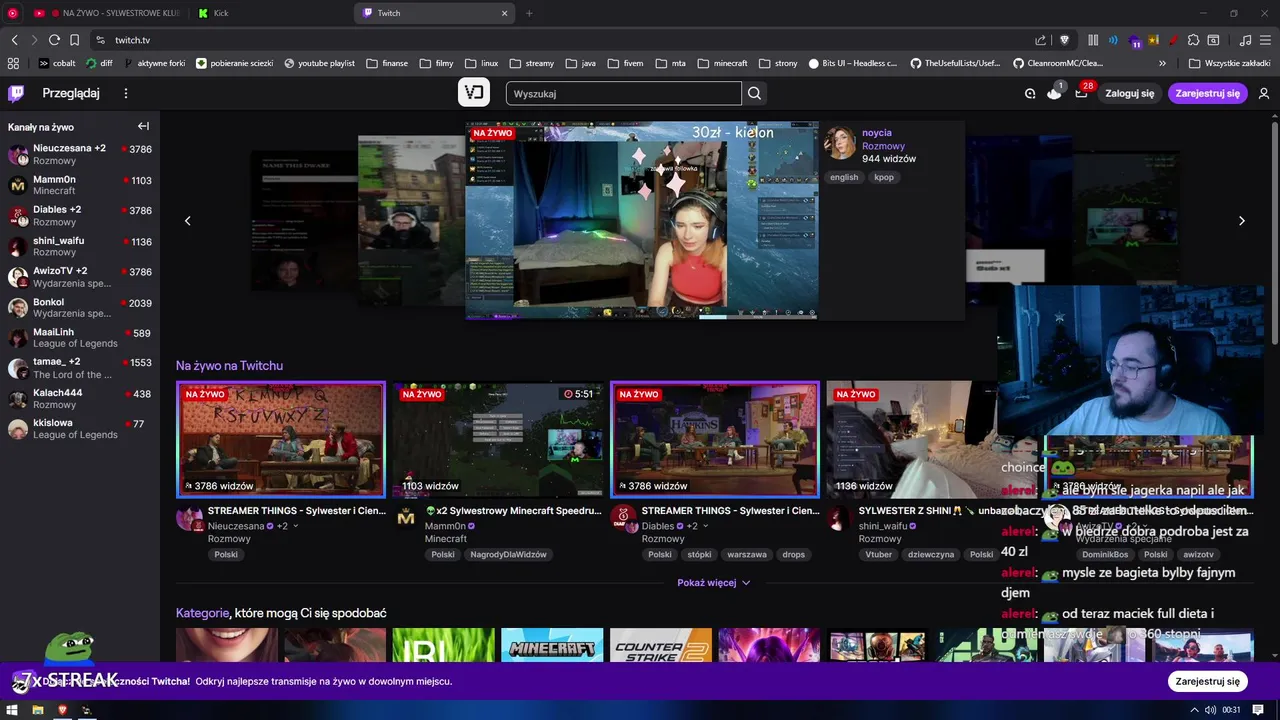The width and height of the screenshot is (1280, 720).
Task: Open Windows Start button
Action: click(12, 710)
